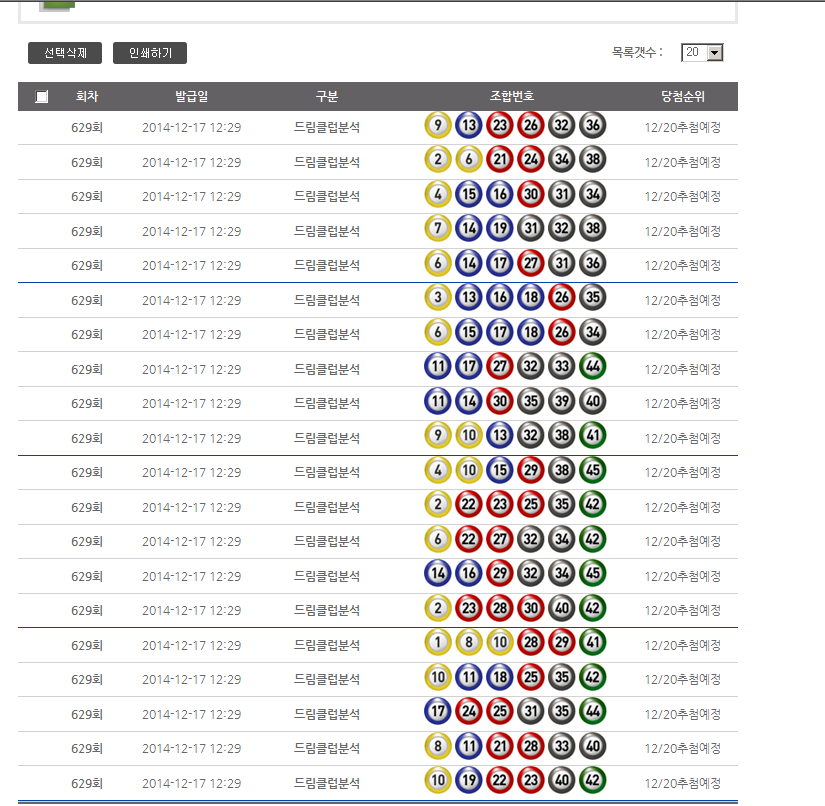Click the yellow number 7 lottery ball

pos(438,231)
